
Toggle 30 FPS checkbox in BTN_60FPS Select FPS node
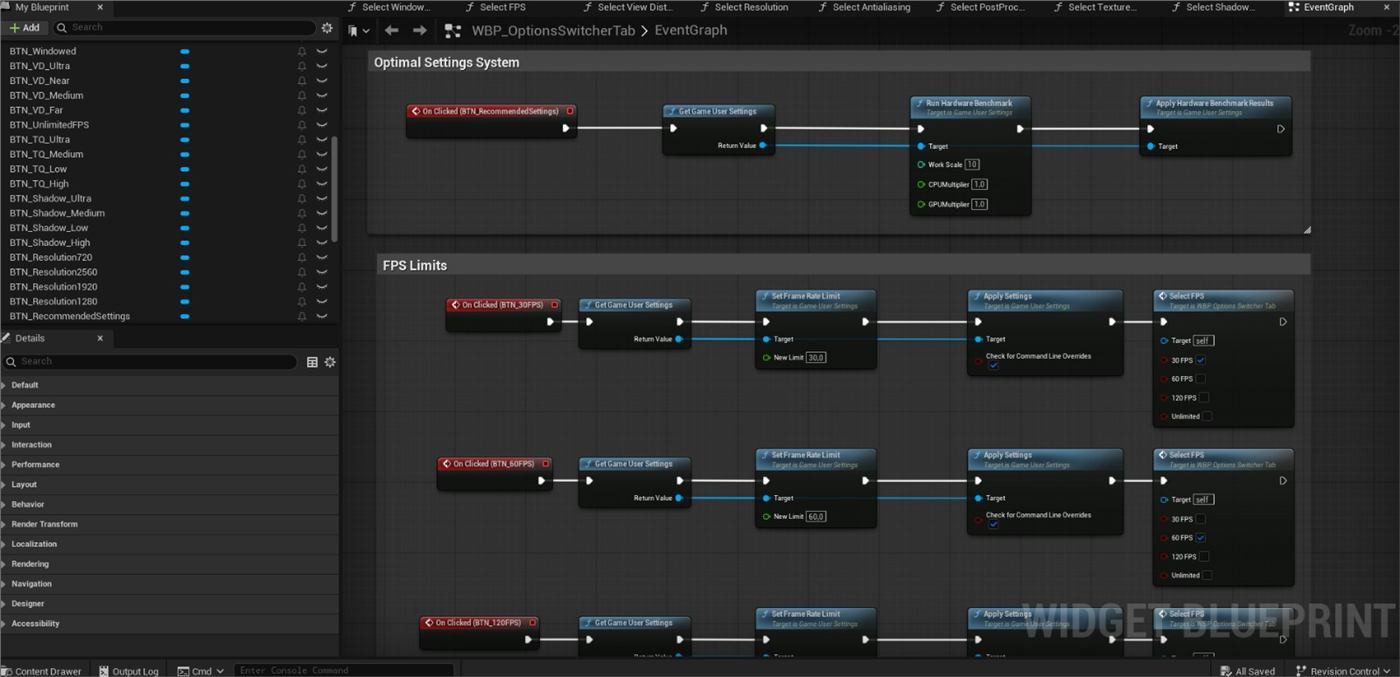[1200, 519]
